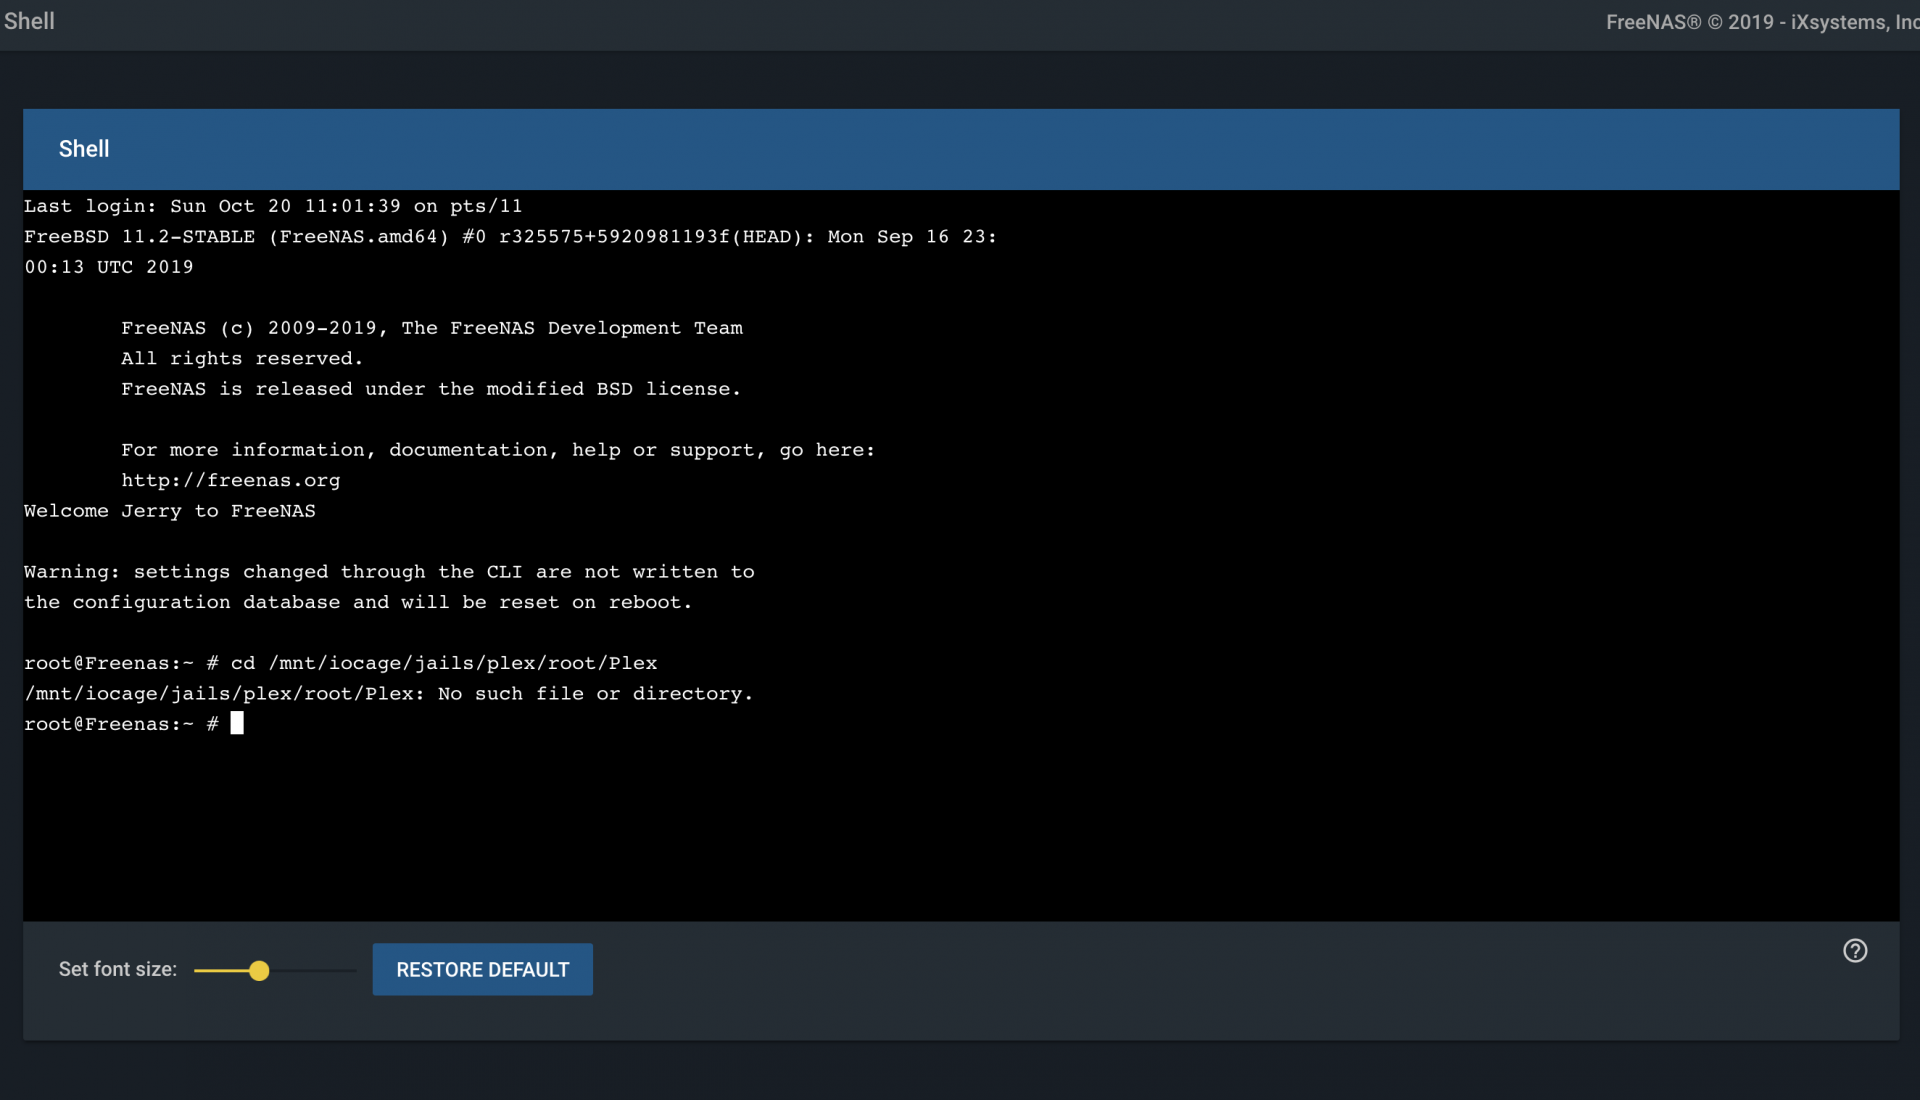1920x1100 pixels.
Task: Click the 'All rights reserved.' line
Action: pyautogui.click(x=242, y=358)
